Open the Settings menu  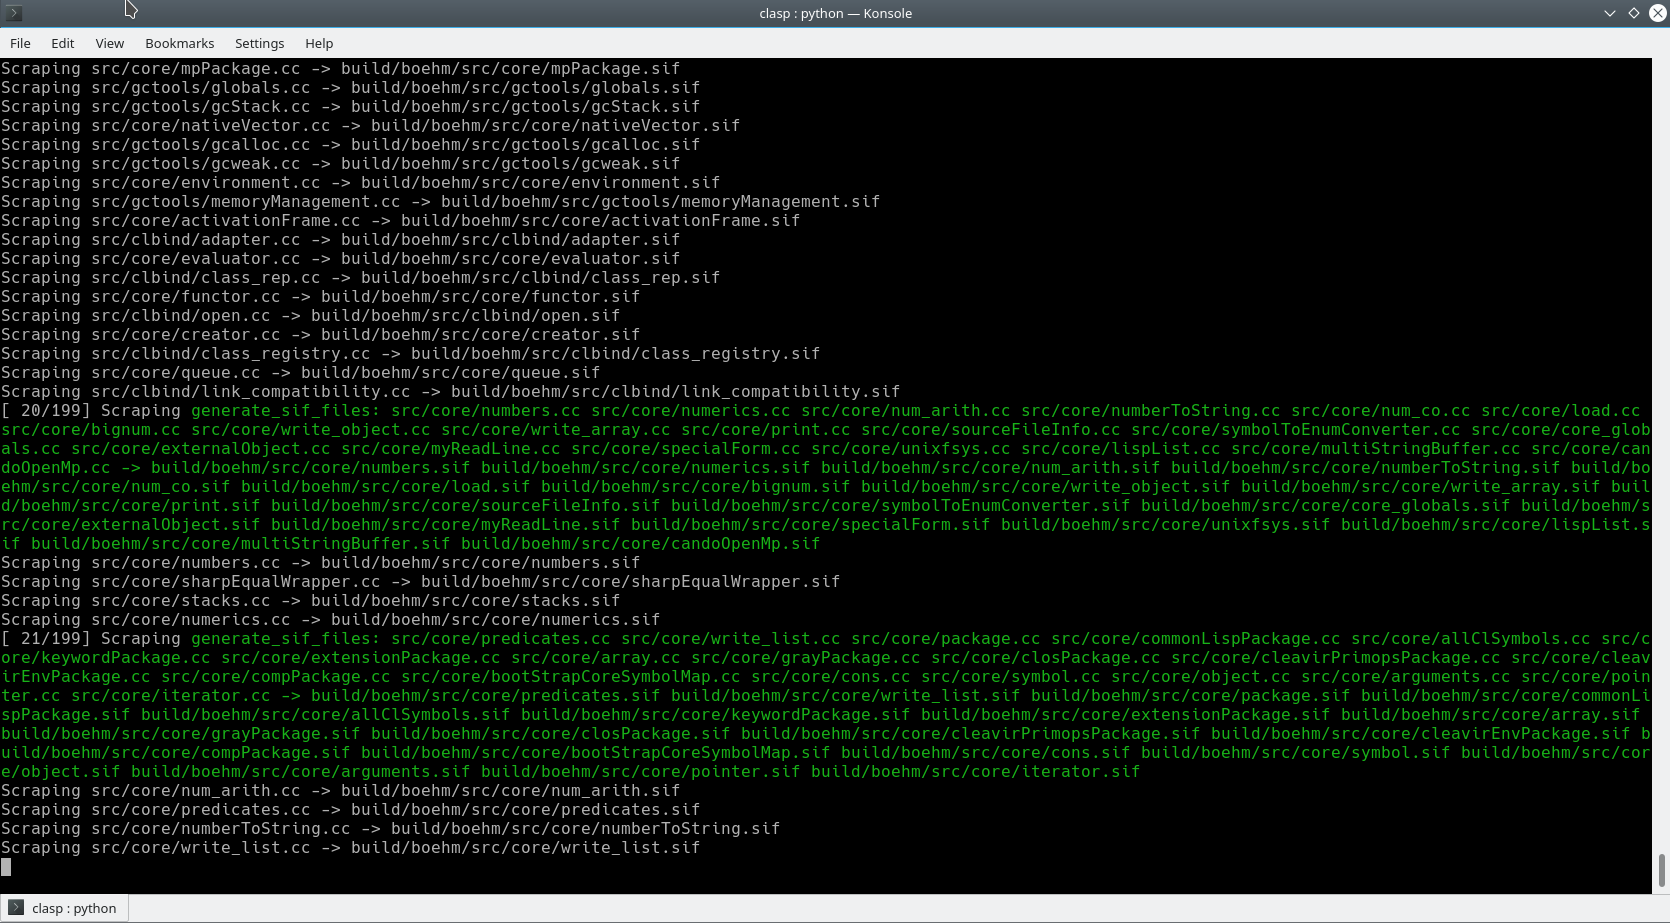coord(259,43)
